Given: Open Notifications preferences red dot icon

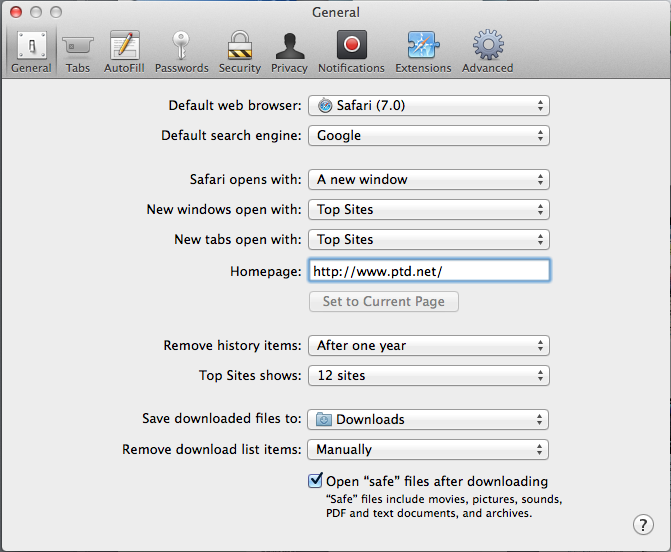Looking at the screenshot, I should click(351, 52).
